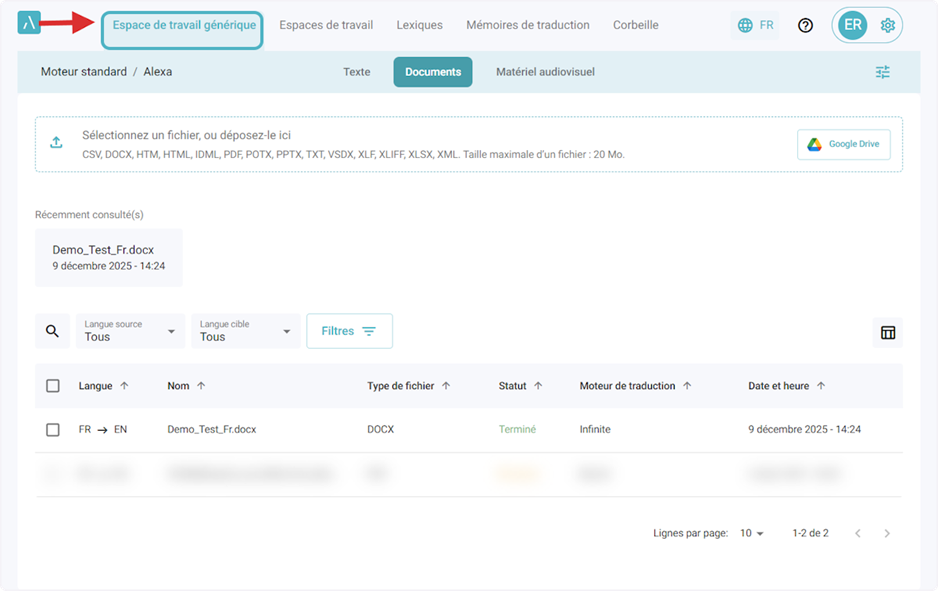Sort by Nom column arrow

pos(201,386)
